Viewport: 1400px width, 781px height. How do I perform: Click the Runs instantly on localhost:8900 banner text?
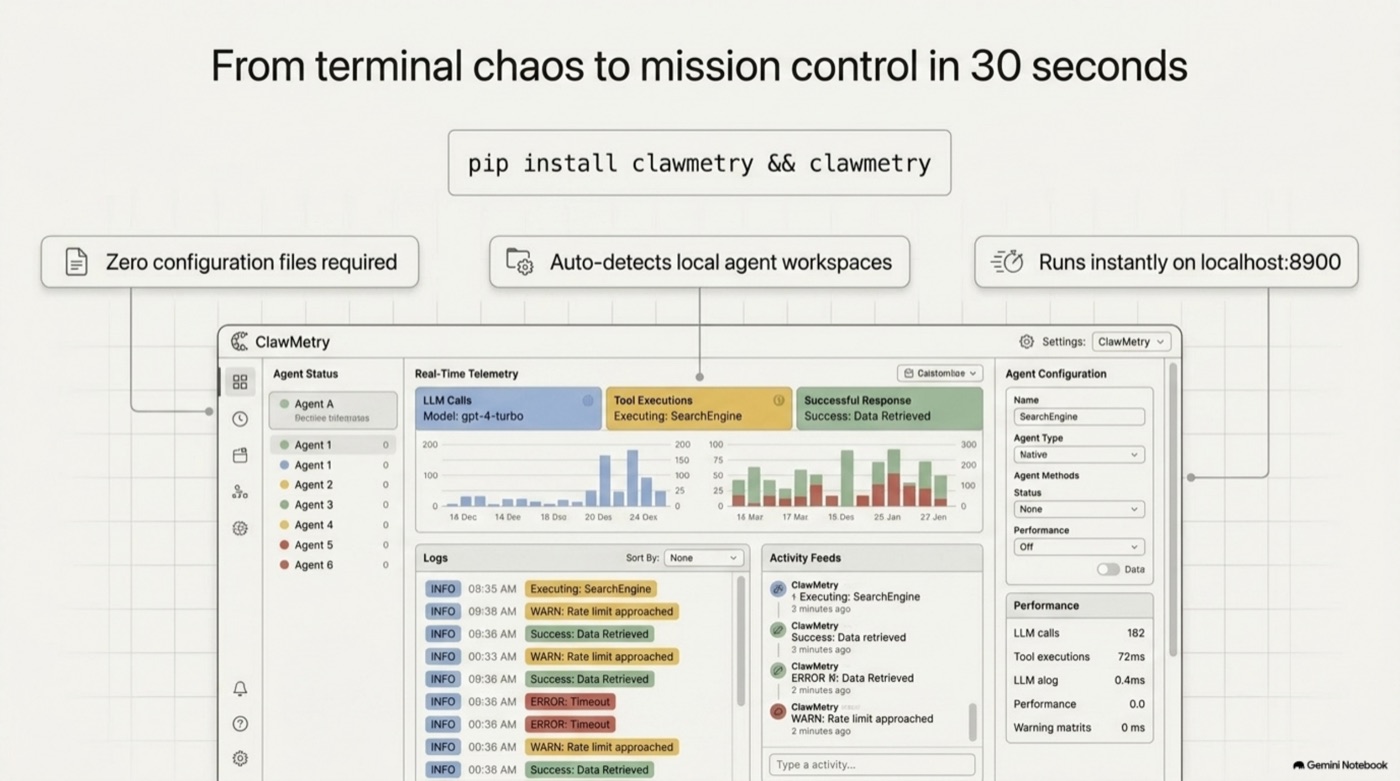(1189, 262)
